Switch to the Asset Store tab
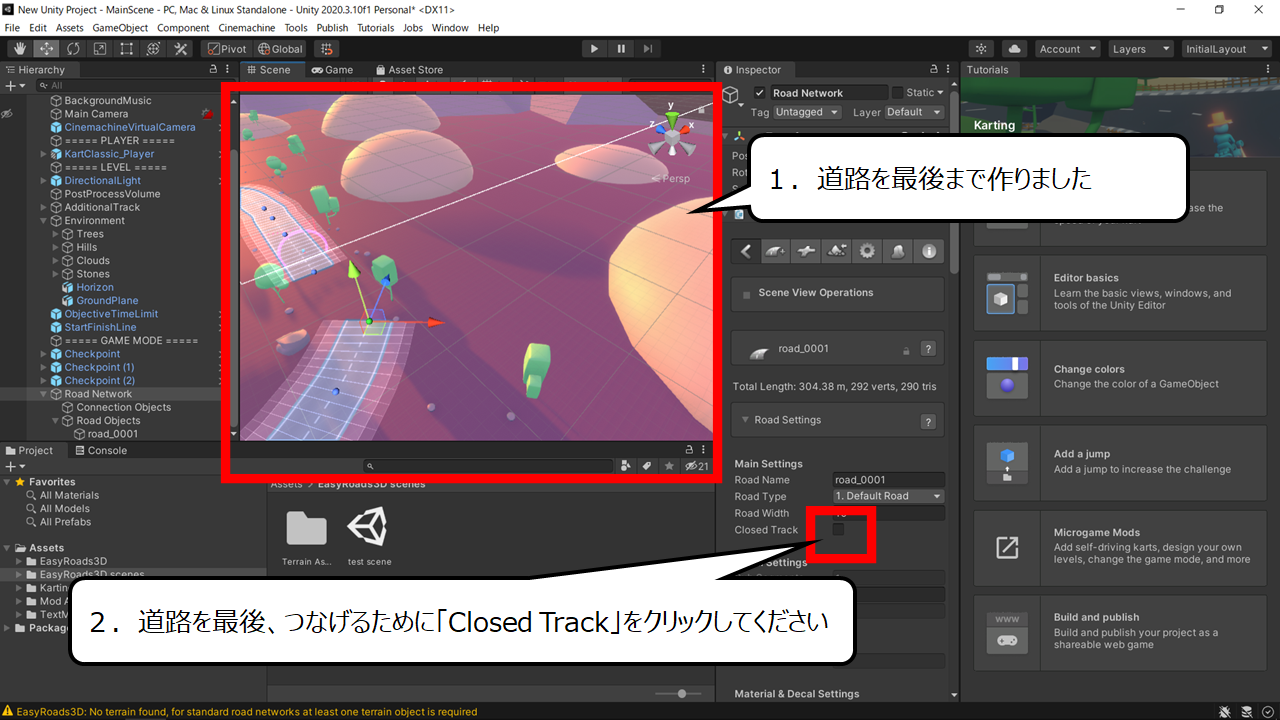The height and width of the screenshot is (720, 1280). coord(410,70)
